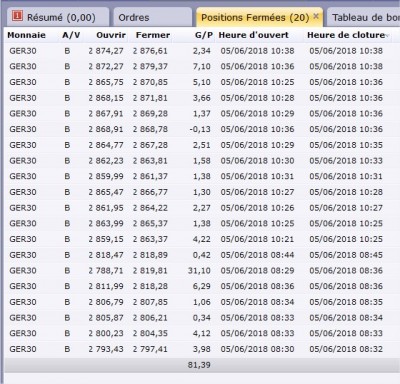
Task: Click the red alert icon on Résumé tab
Action: pos(17,16)
